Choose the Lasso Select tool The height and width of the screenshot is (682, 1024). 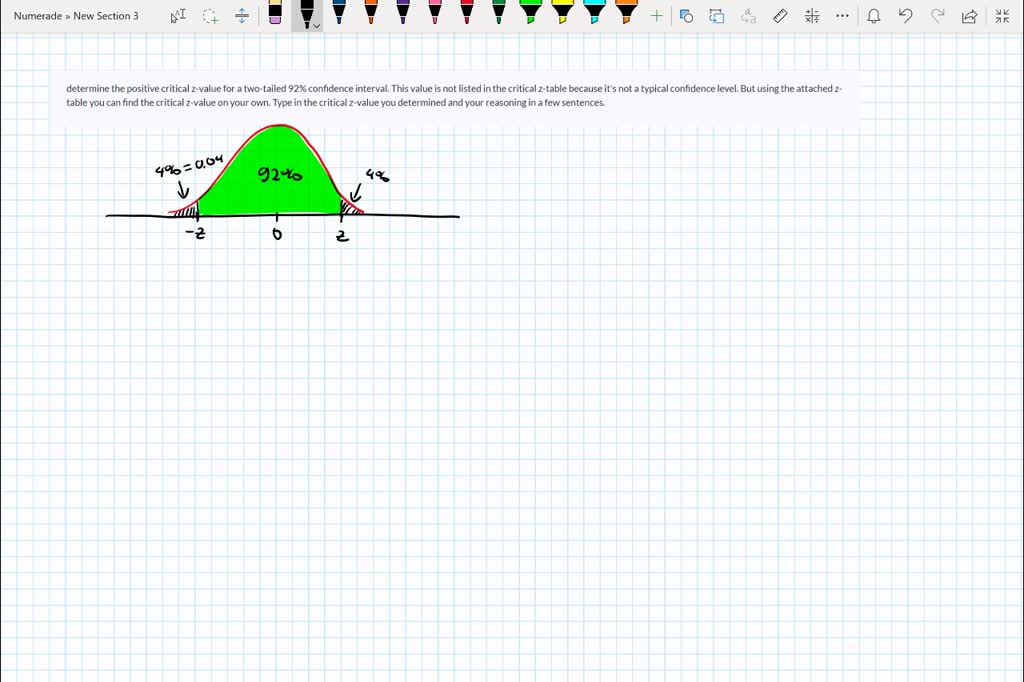[x=210, y=16]
